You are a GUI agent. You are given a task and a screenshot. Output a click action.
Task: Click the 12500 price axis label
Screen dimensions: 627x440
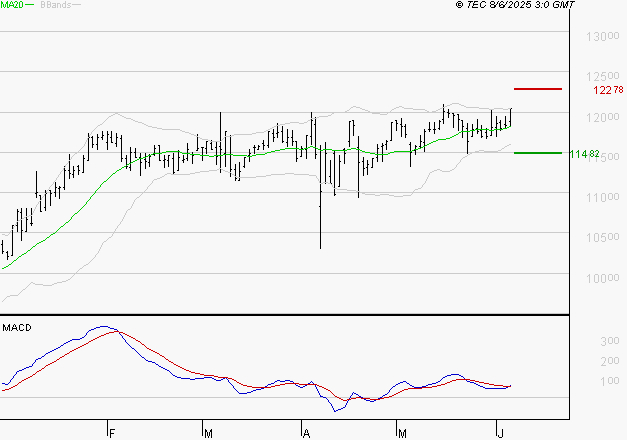pos(603,76)
